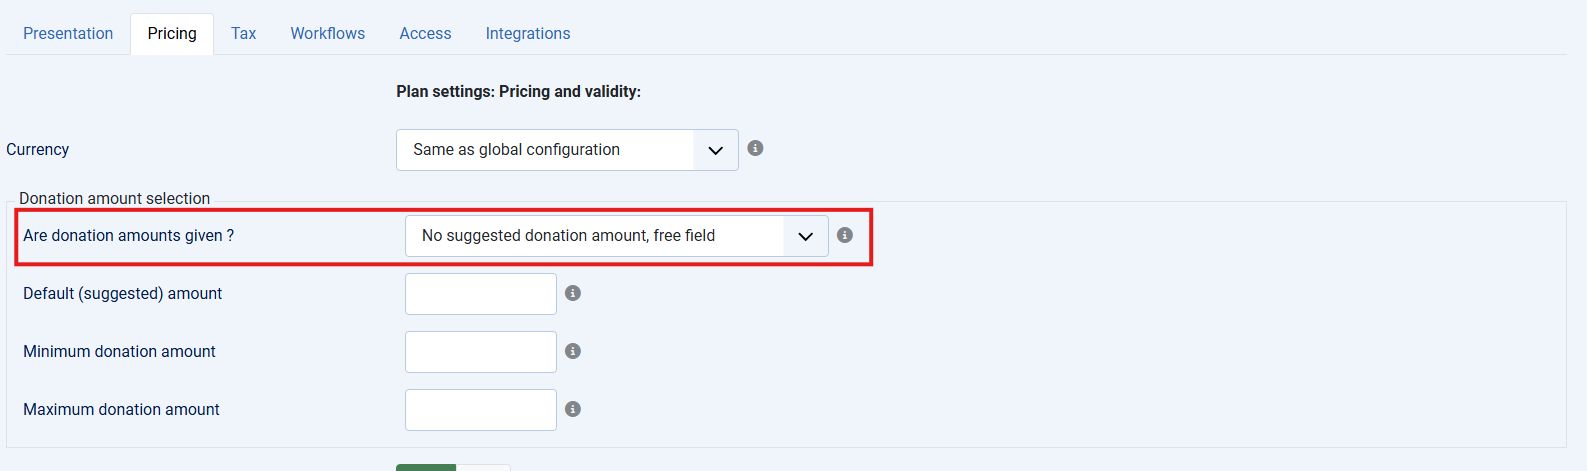
Task: Click info icon beside Default suggested amount field
Action: click(573, 293)
